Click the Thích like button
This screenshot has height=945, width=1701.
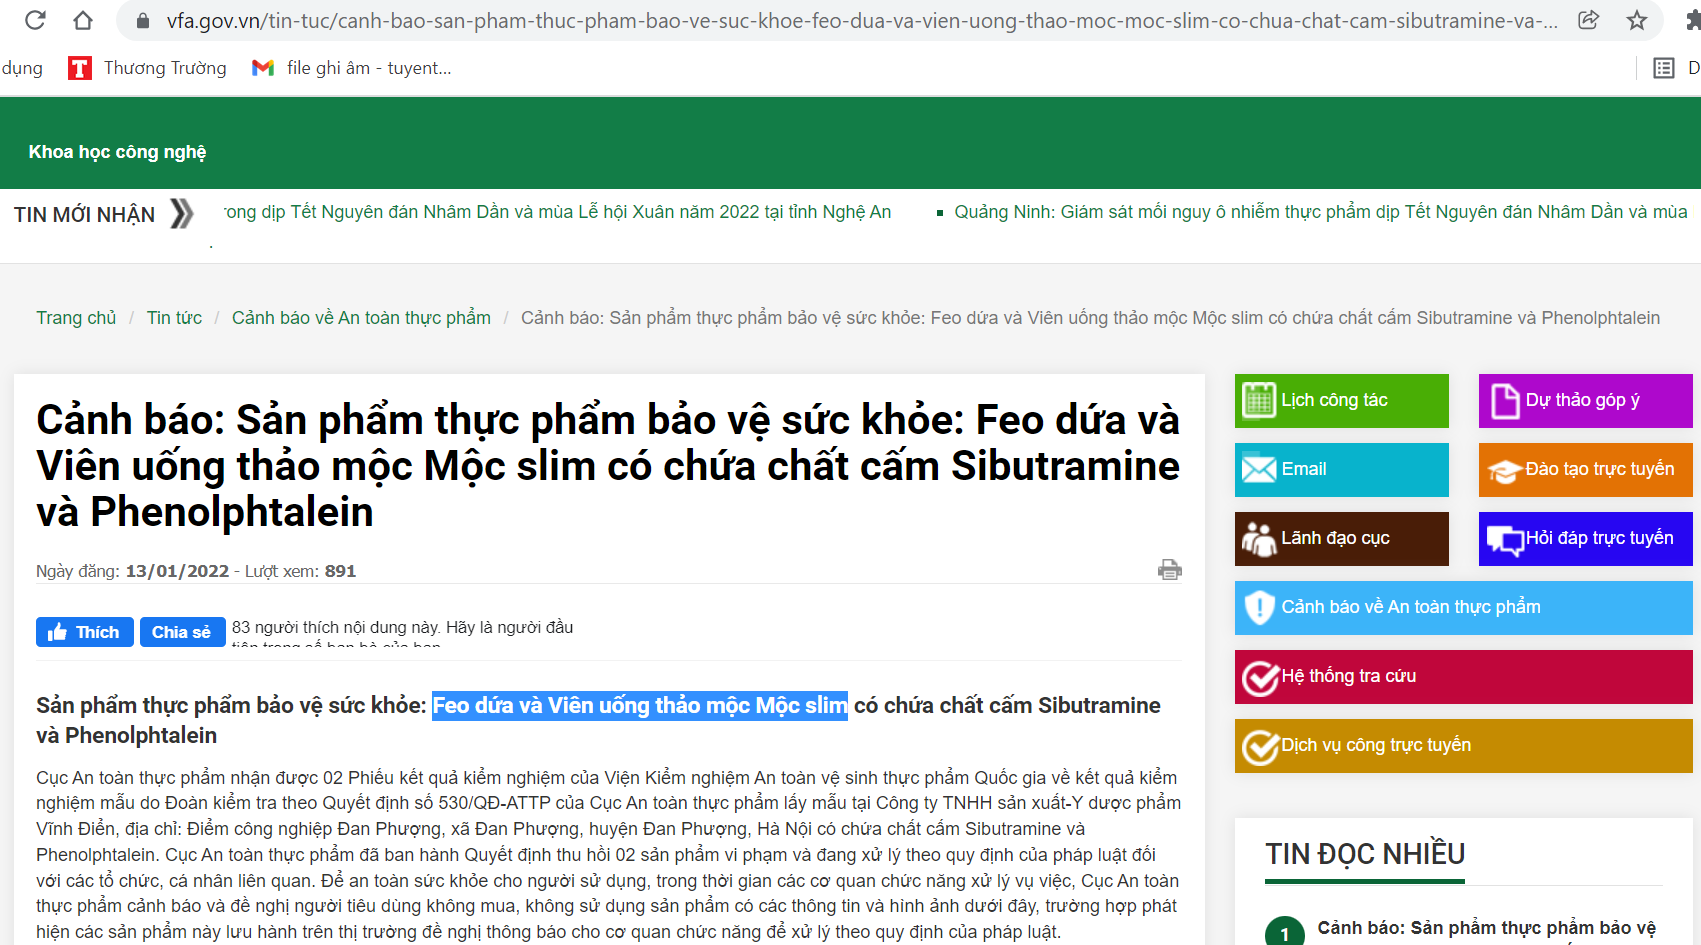[x=85, y=632]
